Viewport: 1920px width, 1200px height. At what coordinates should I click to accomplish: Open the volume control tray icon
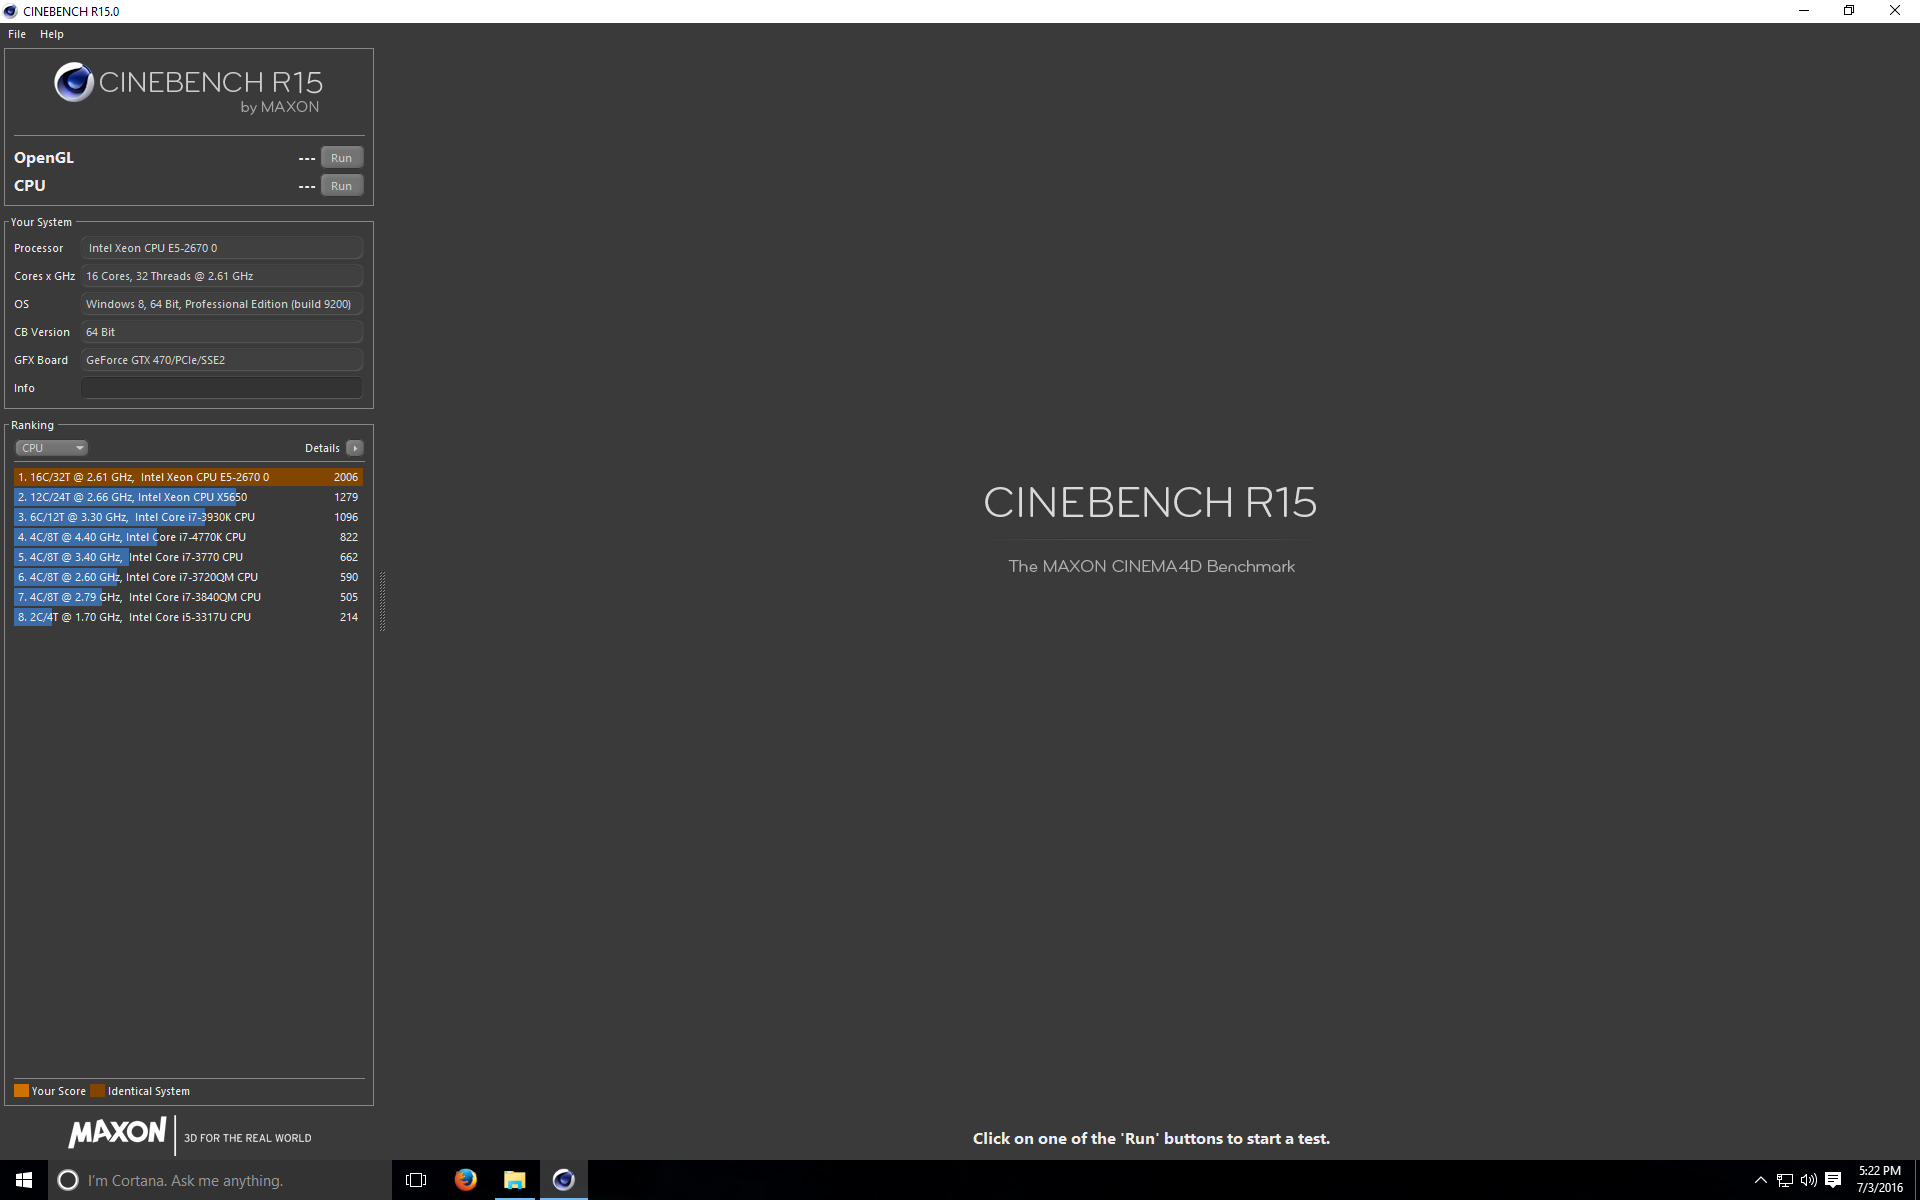(1809, 1181)
